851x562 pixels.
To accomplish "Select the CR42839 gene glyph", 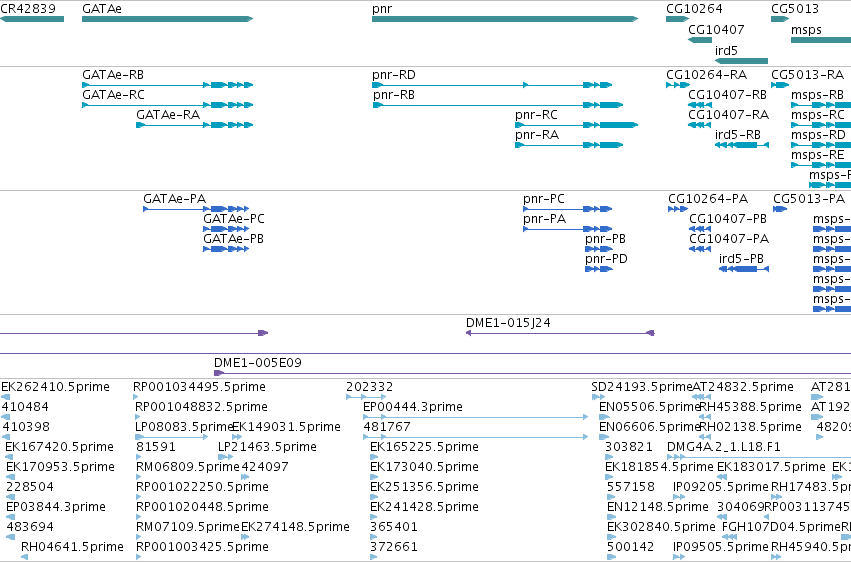I will click(32, 19).
